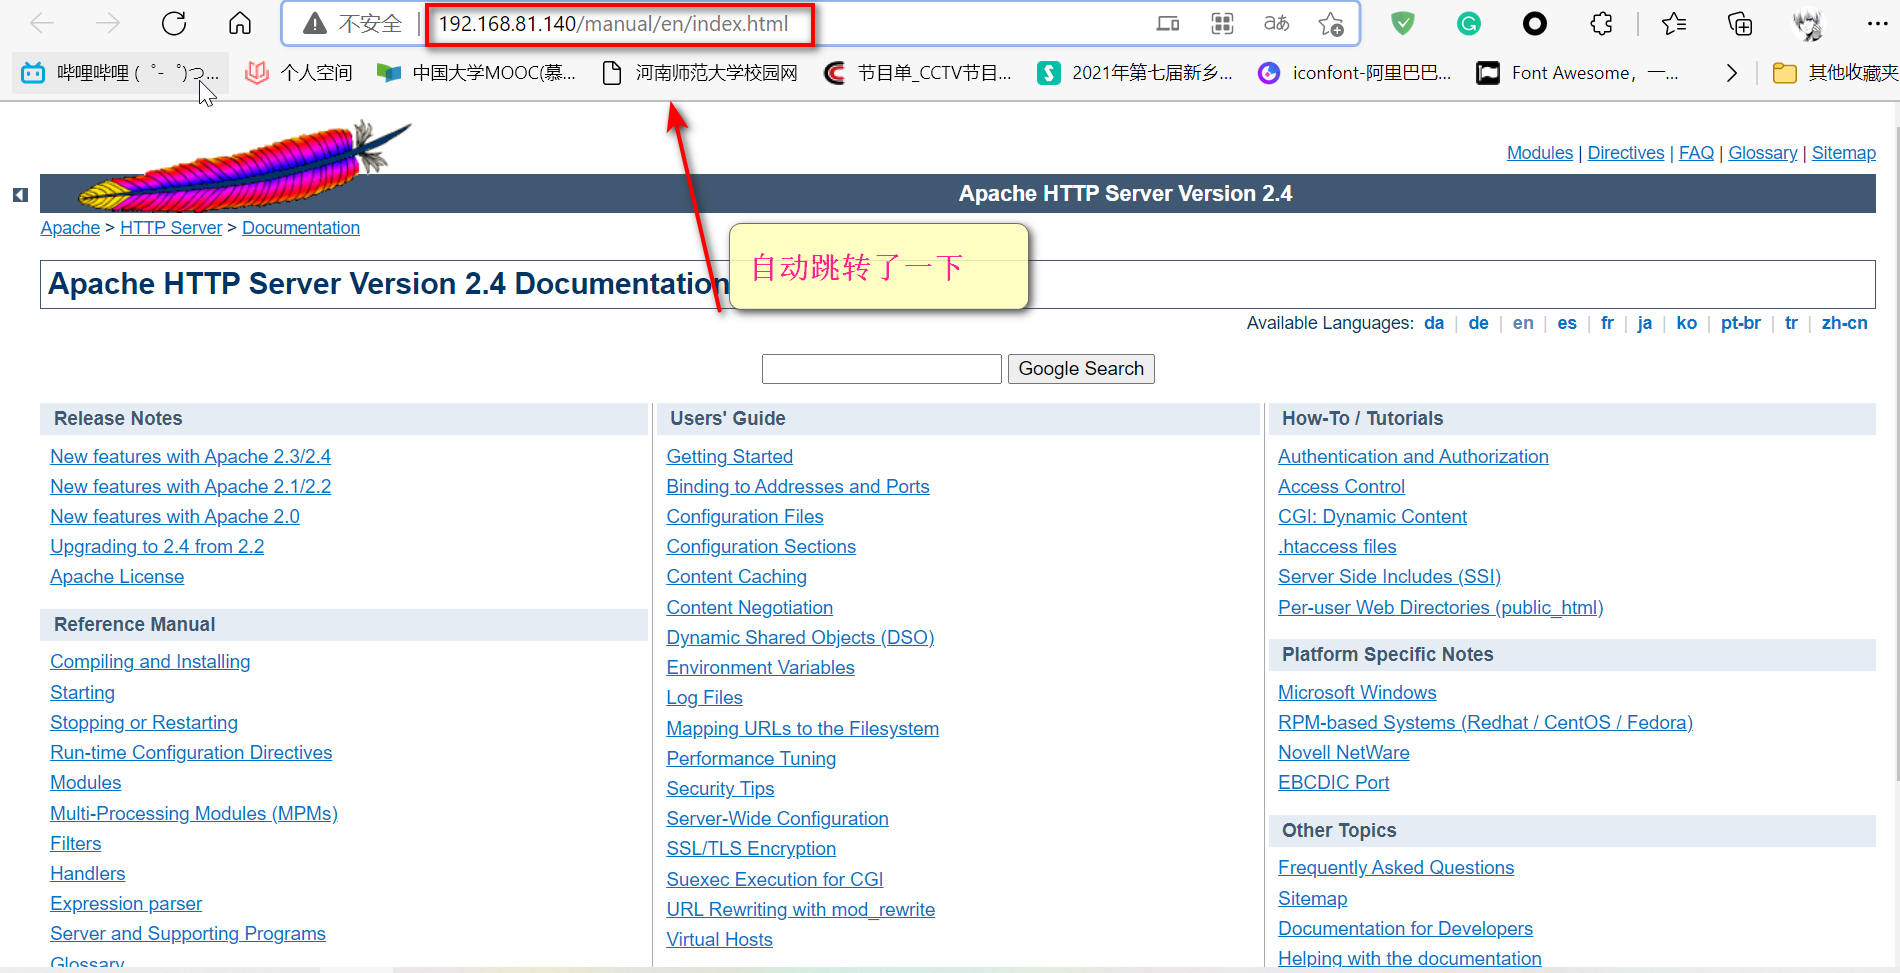This screenshot has height=973, width=1900.
Task: Open the Sitemap top navigation link
Action: point(1844,153)
